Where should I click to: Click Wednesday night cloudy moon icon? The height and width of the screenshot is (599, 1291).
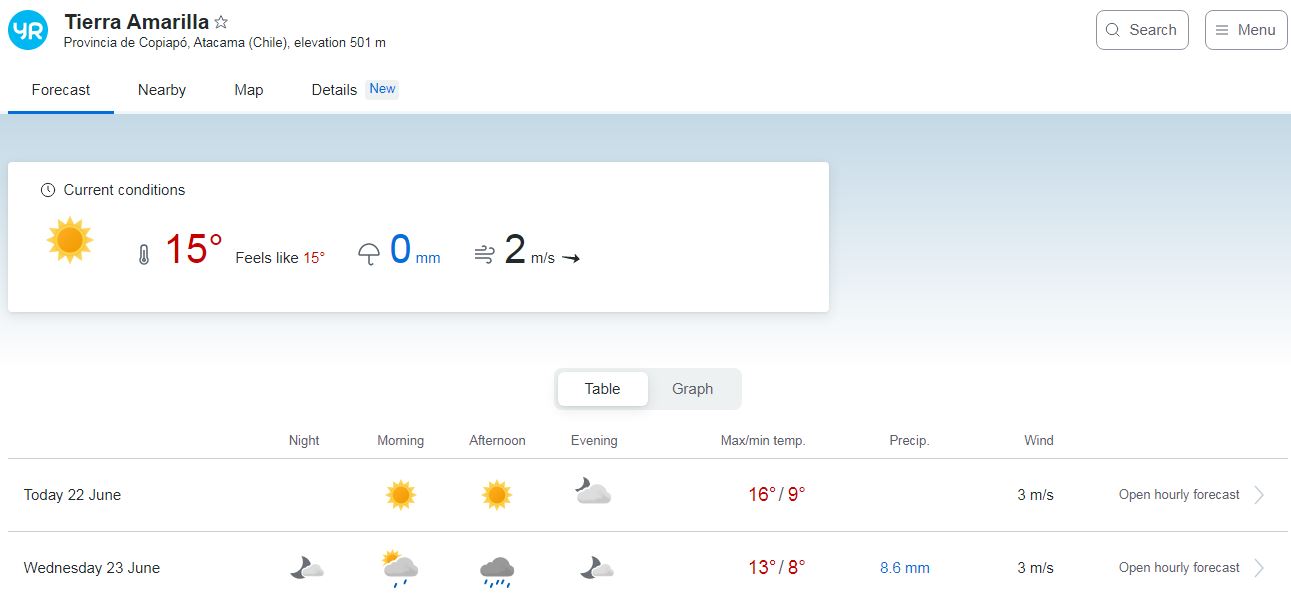[306, 568]
